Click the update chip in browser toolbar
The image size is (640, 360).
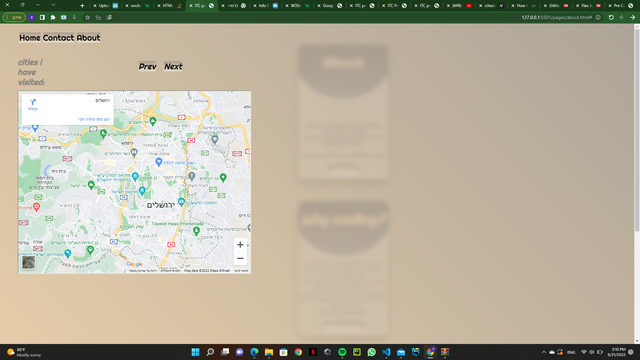pyautogui.click(x=14, y=18)
